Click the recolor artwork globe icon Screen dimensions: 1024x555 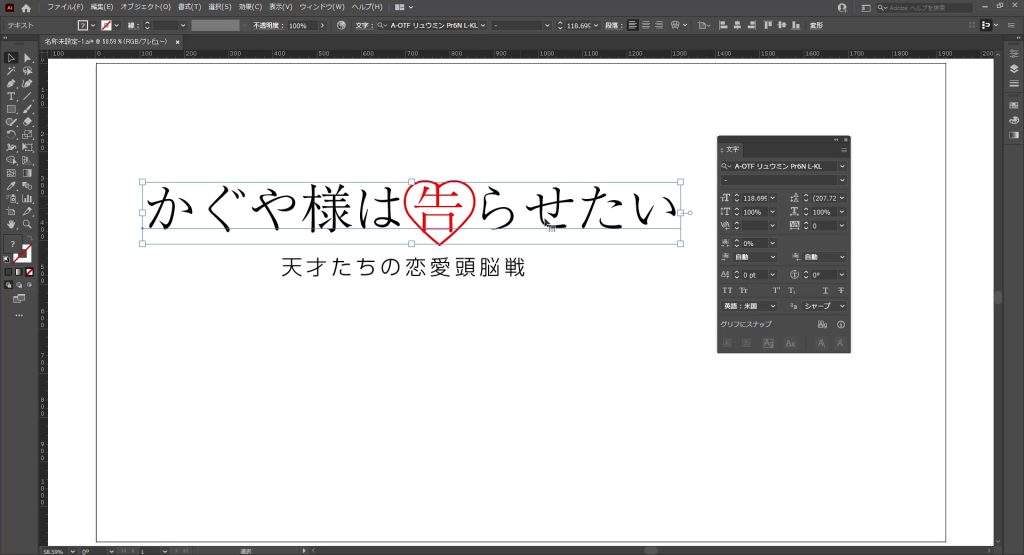tap(341, 25)
